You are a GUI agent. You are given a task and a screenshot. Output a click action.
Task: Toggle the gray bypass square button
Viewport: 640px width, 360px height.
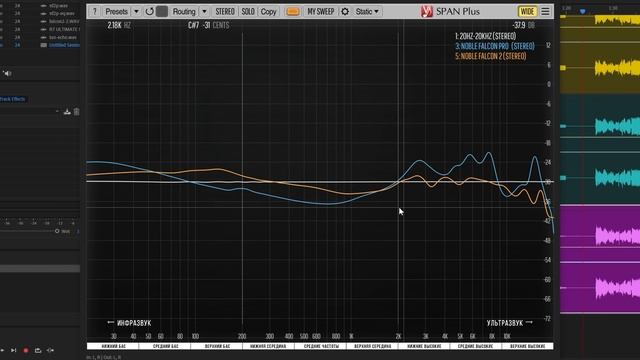coord(162,11)
